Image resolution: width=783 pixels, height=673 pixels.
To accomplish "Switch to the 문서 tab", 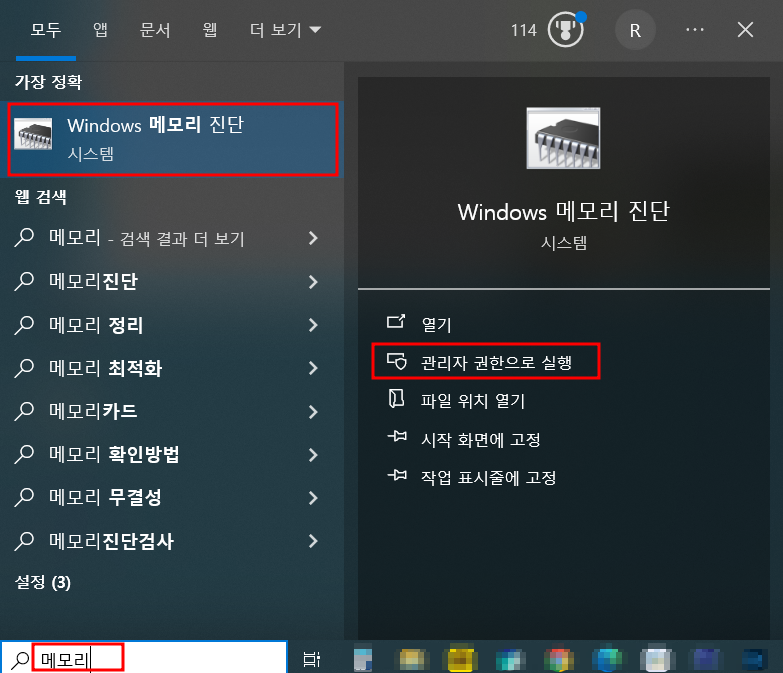I will (x=155, y=30).
